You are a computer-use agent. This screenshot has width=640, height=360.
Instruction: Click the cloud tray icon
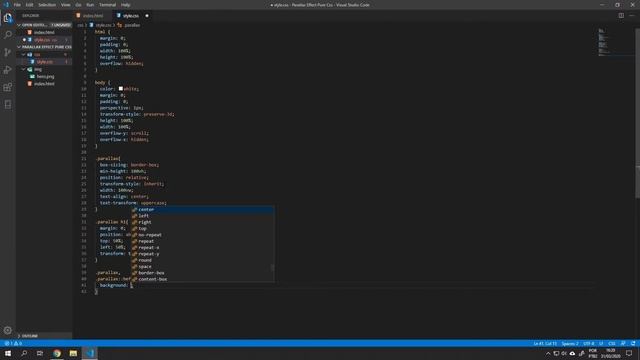coord(572,353)
